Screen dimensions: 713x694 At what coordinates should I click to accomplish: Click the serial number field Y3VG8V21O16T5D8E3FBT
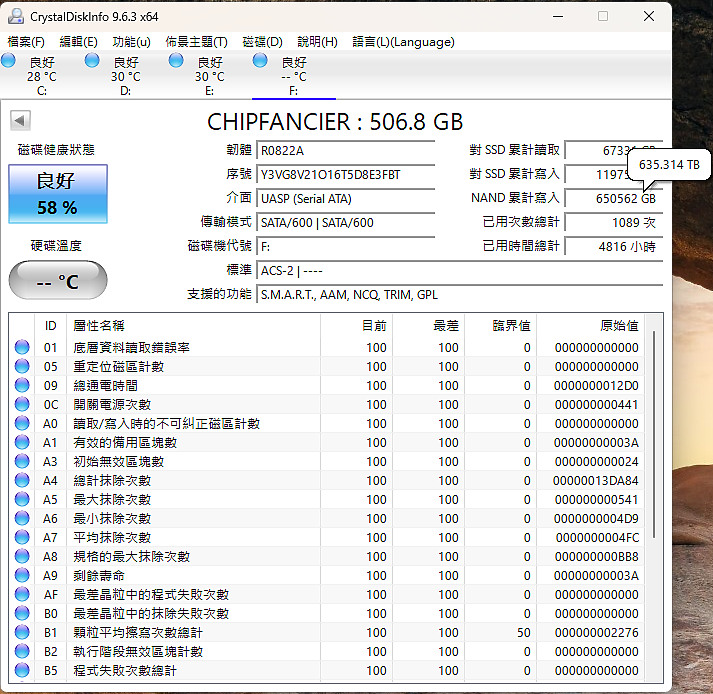[346, 175]
